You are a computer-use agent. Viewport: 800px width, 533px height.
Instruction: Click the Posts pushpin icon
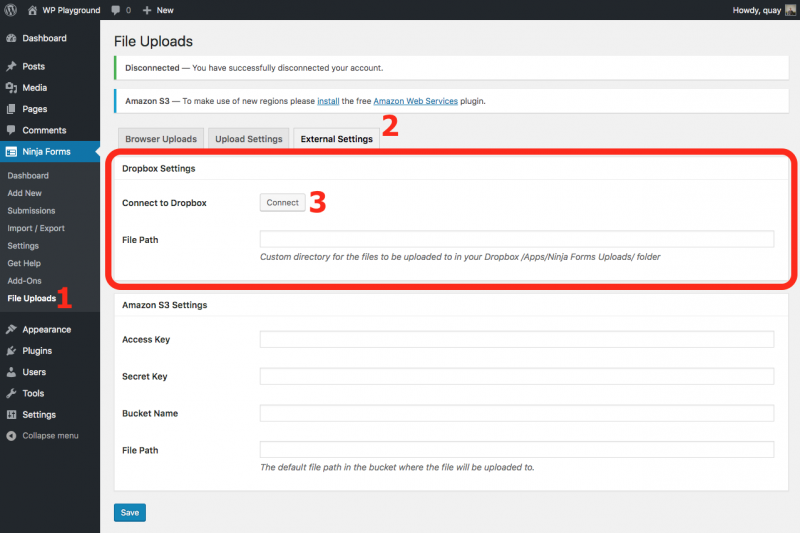(x=11, y=66)
